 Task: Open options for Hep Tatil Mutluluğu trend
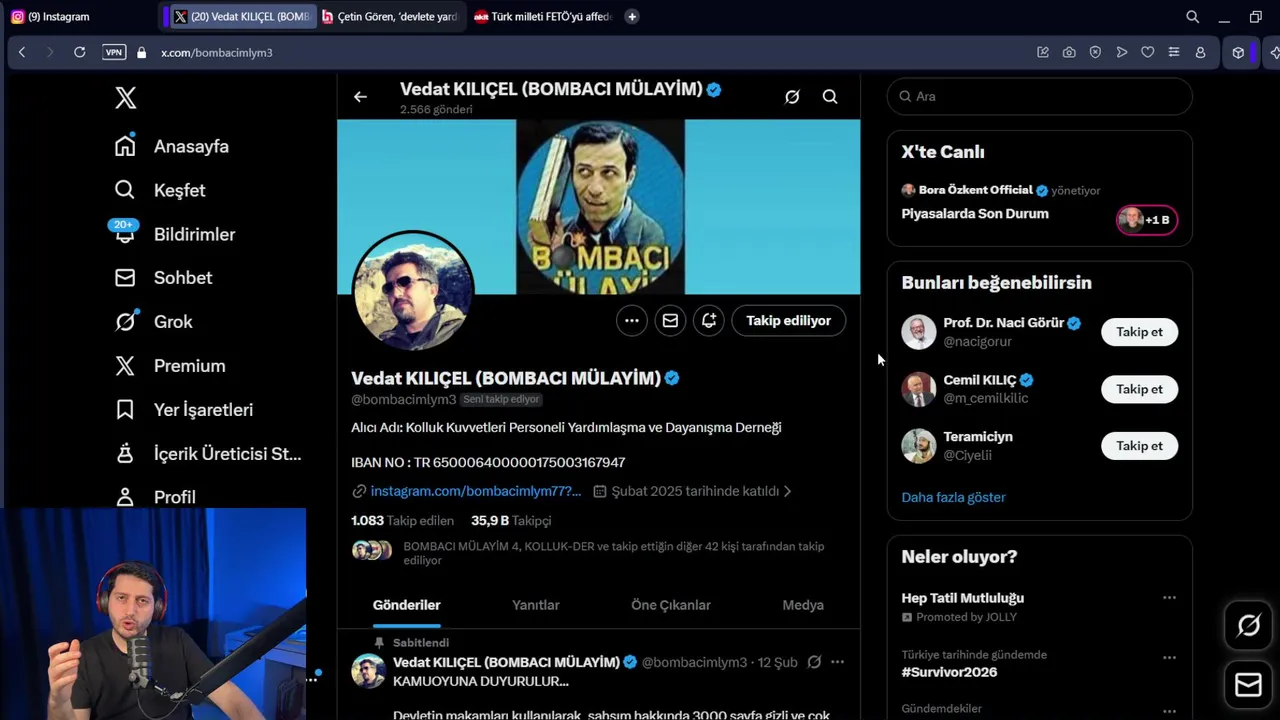click(x=1169, y=598)
